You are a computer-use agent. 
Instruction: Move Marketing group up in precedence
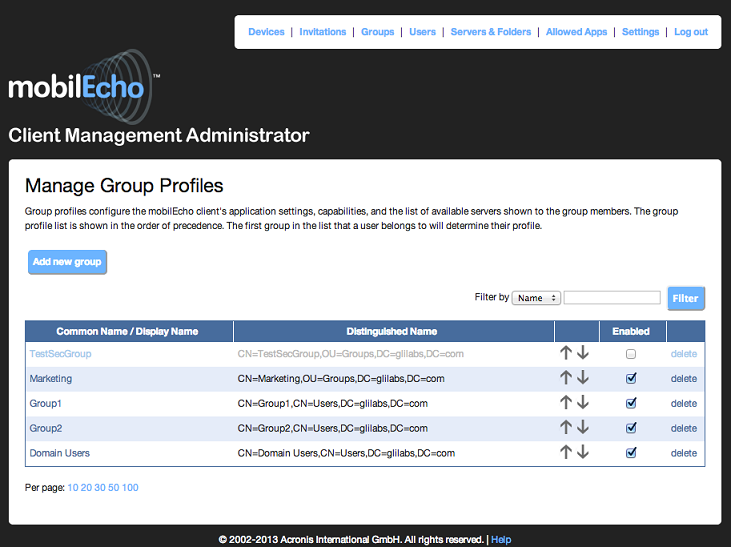pyautogui.click(x=565, y=378)
